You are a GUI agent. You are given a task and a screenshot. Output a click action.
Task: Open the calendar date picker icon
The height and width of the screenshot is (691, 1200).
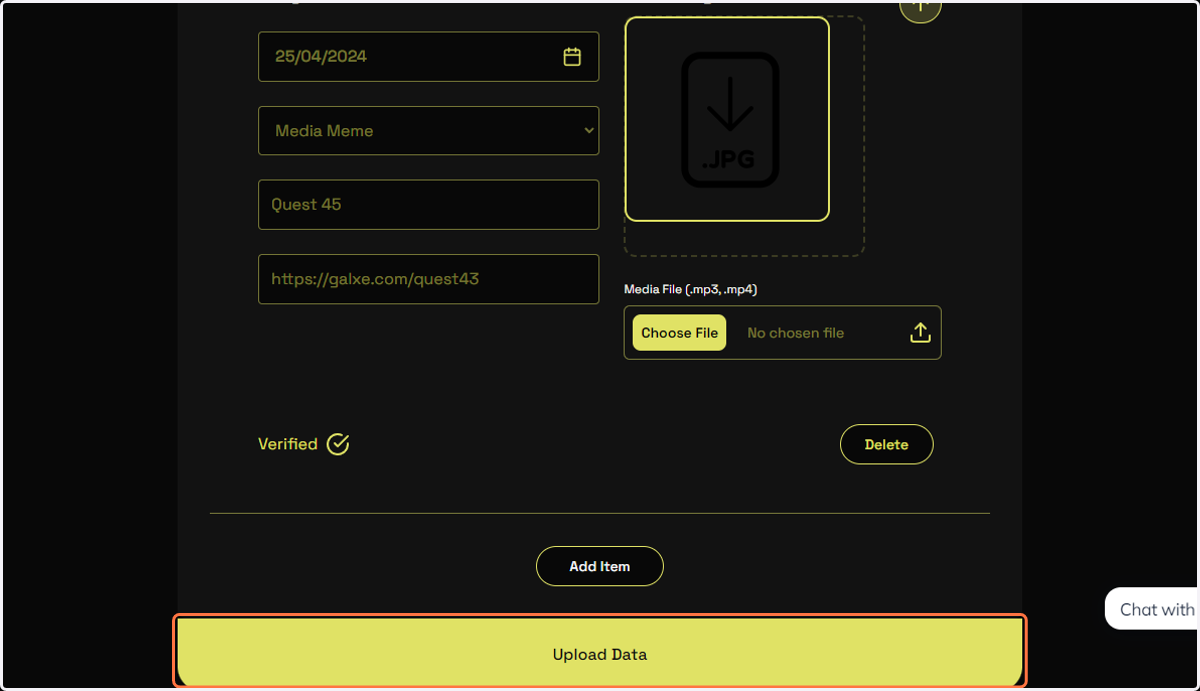tap(572, 57)
